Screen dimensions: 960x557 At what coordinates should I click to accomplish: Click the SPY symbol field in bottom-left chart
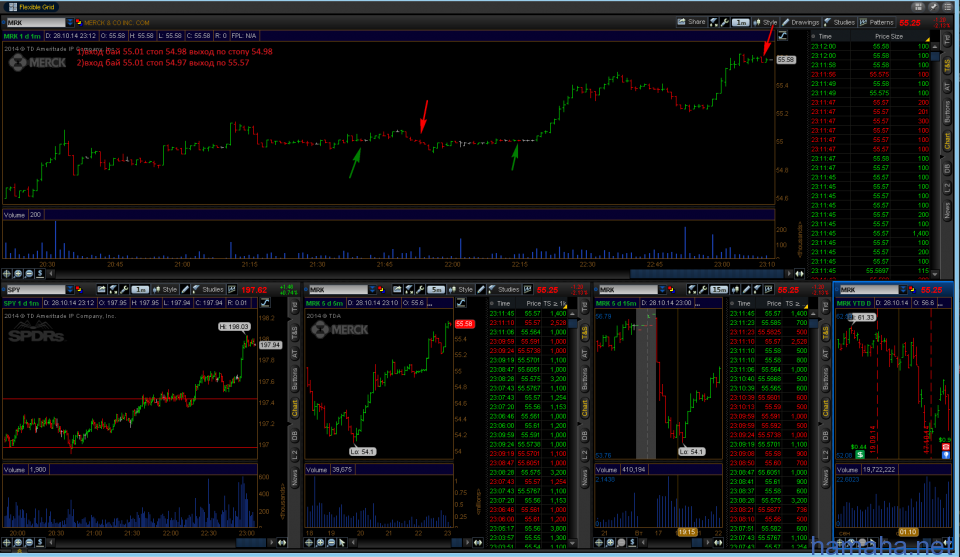(x=36, y=290)
